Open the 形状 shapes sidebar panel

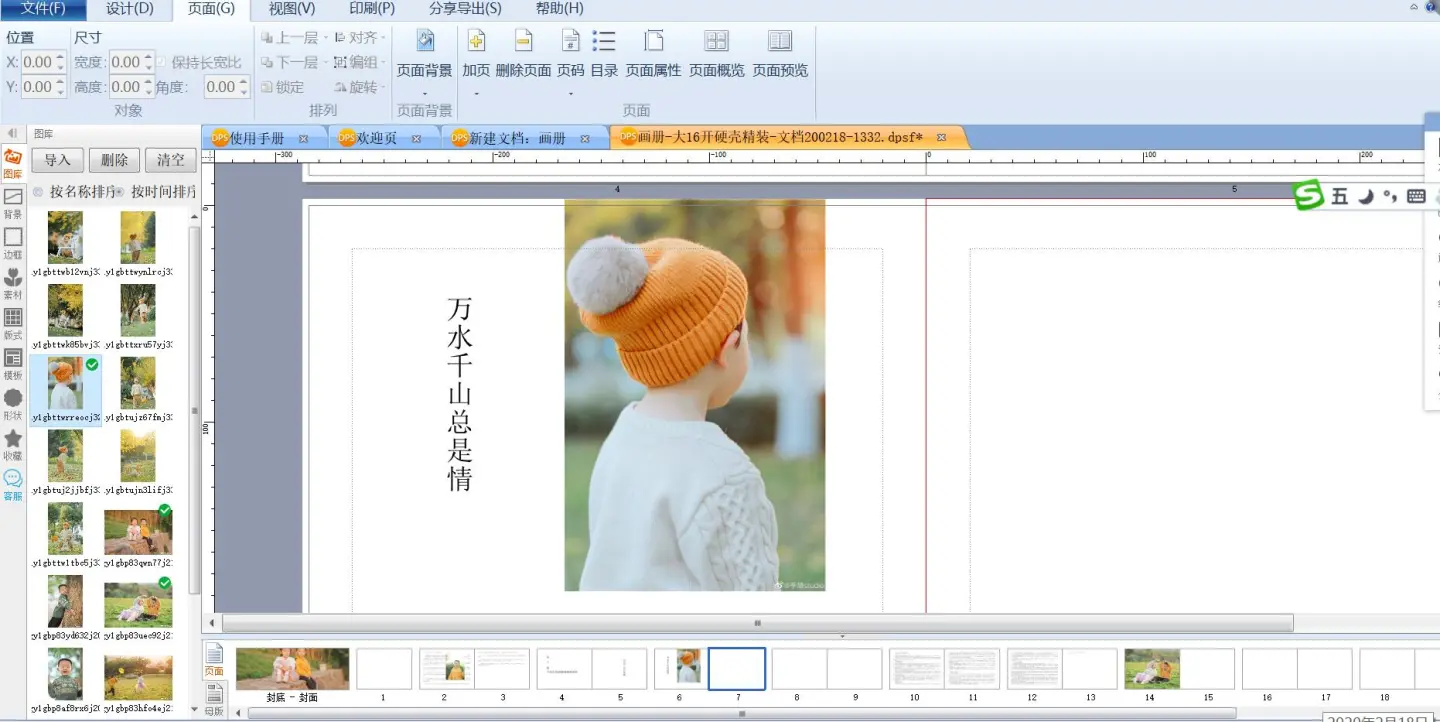(13, 404)
